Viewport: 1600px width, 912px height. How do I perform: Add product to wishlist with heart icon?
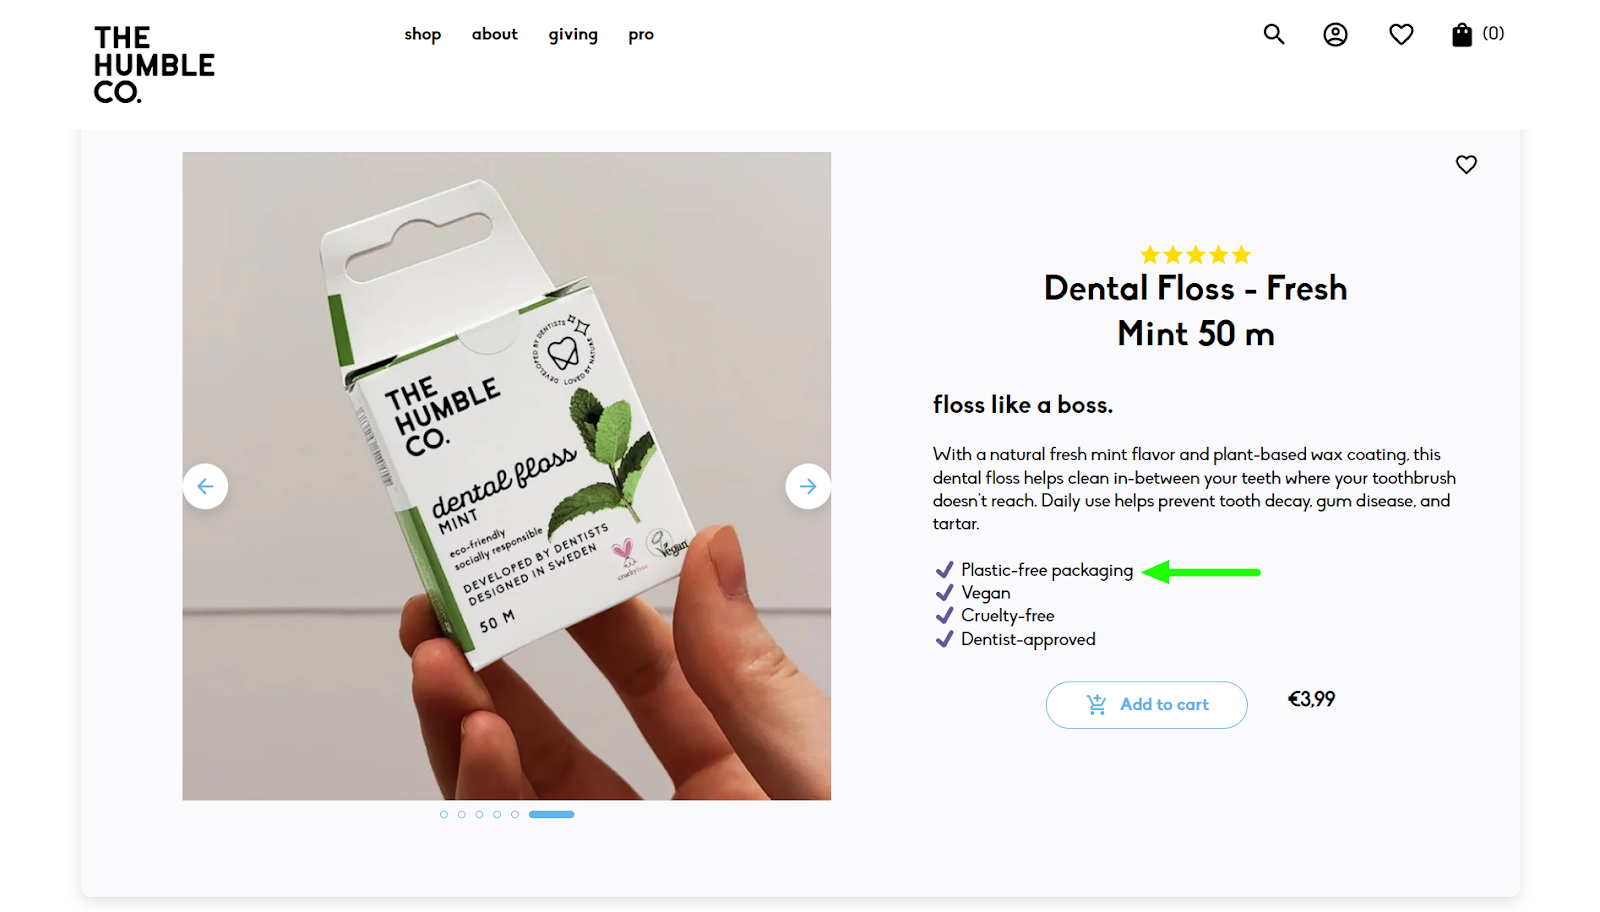point(1466,164)
